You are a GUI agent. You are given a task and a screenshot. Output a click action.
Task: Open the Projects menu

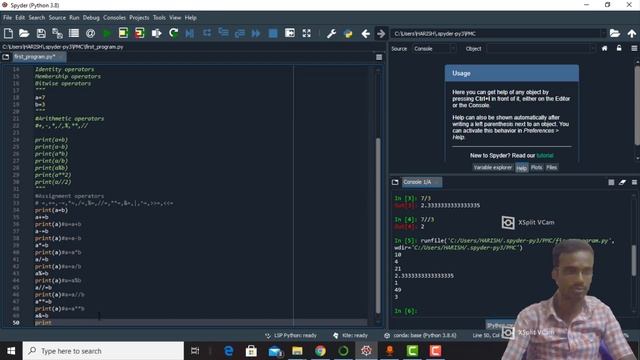(x=139, y=18)
